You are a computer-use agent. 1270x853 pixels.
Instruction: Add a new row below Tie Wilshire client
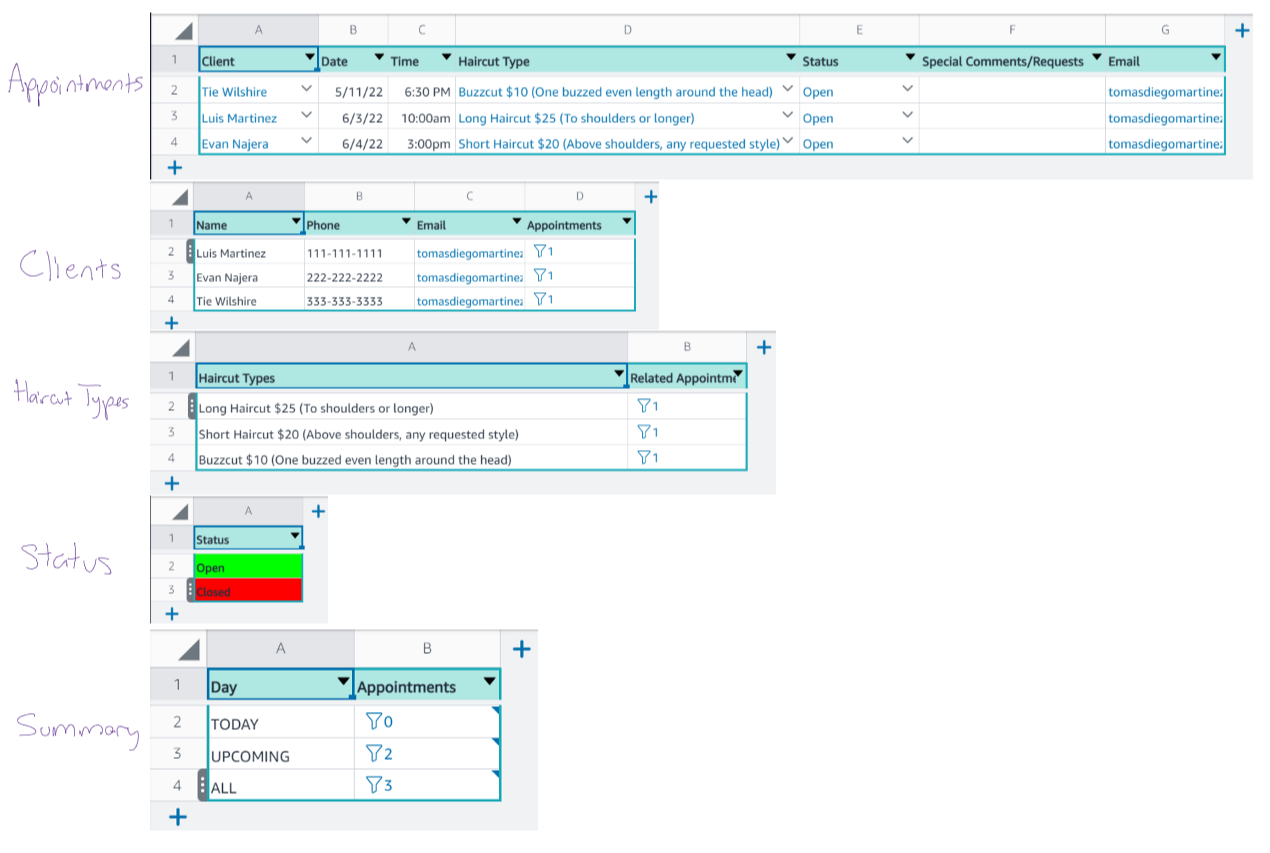[170, 323]
